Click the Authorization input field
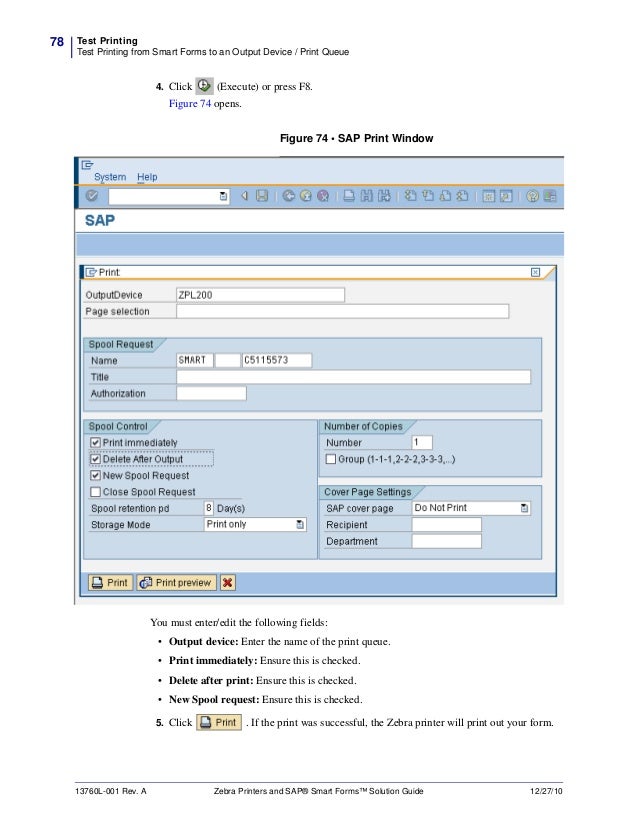 (x=211, y=393)
